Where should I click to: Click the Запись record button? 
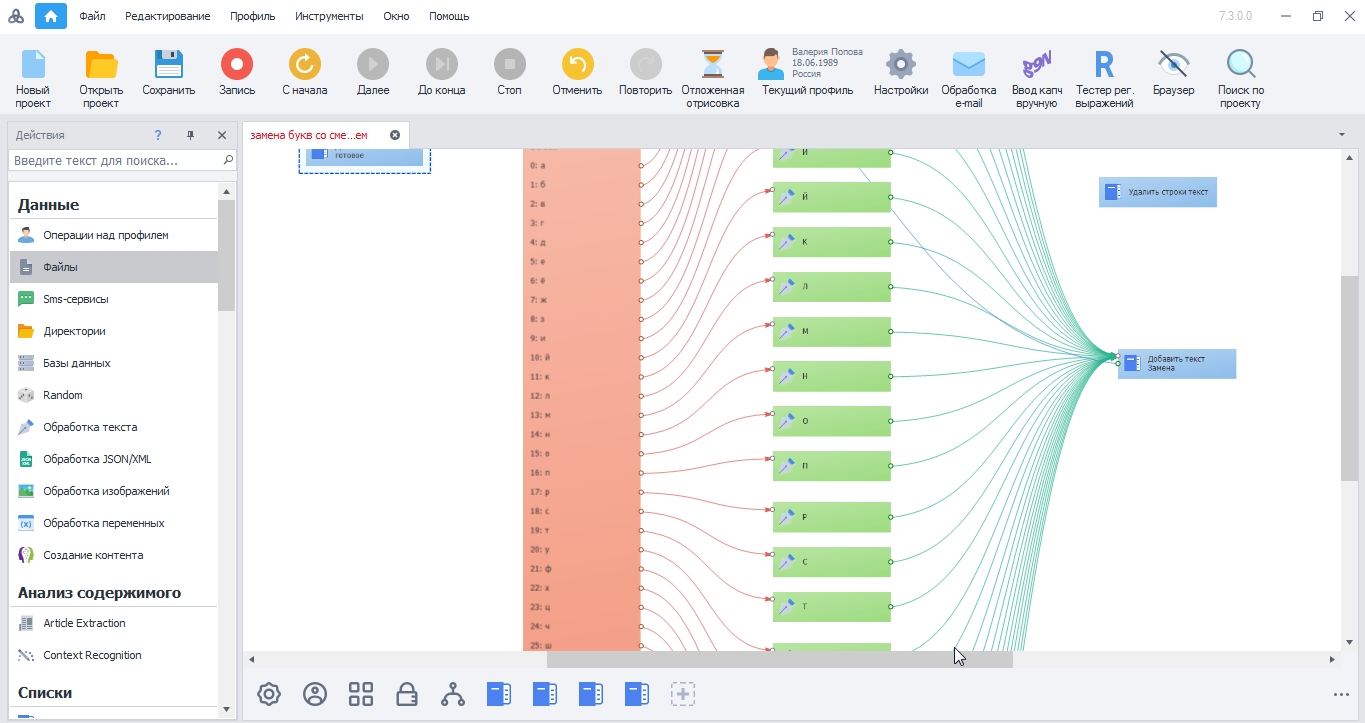(237, 66)
